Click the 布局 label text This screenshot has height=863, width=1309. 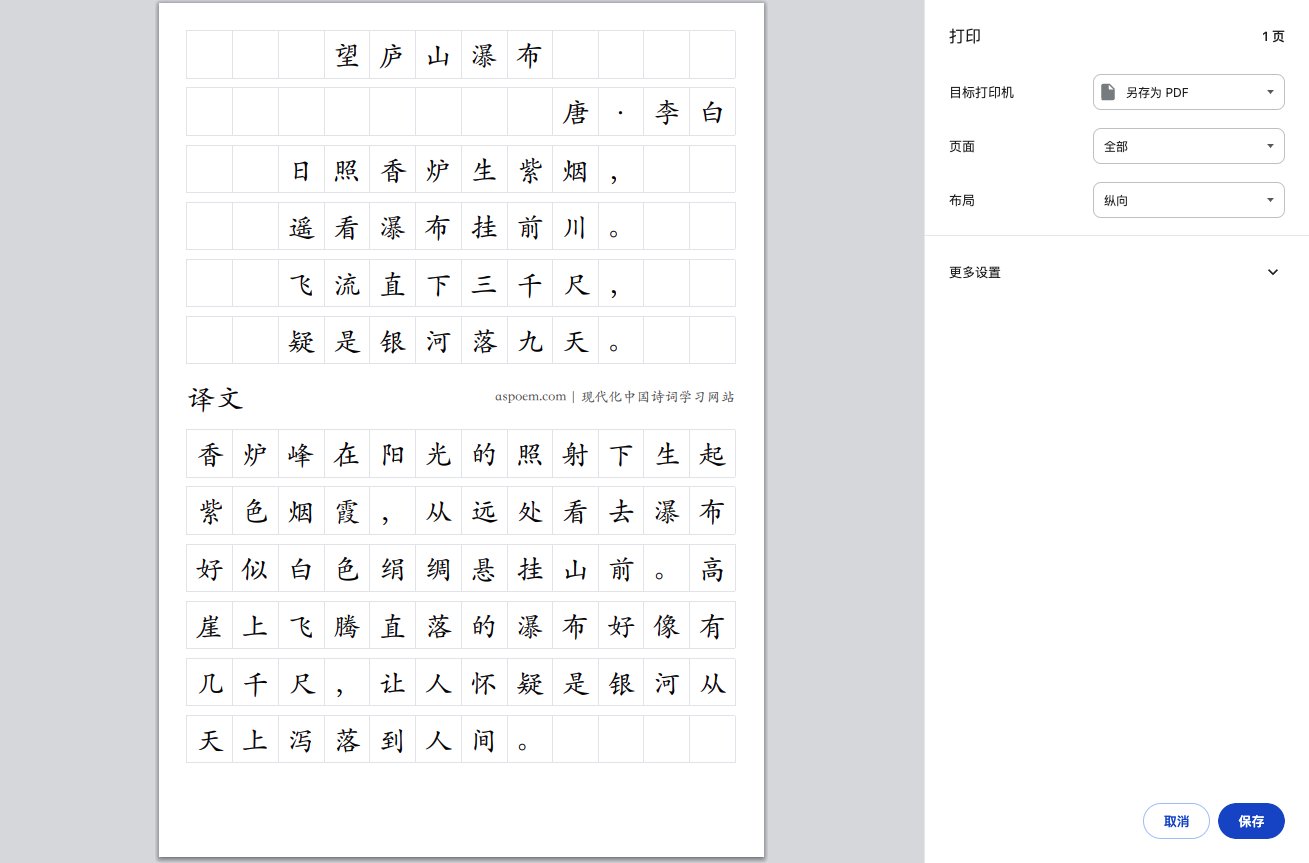(x=962, y=200)
